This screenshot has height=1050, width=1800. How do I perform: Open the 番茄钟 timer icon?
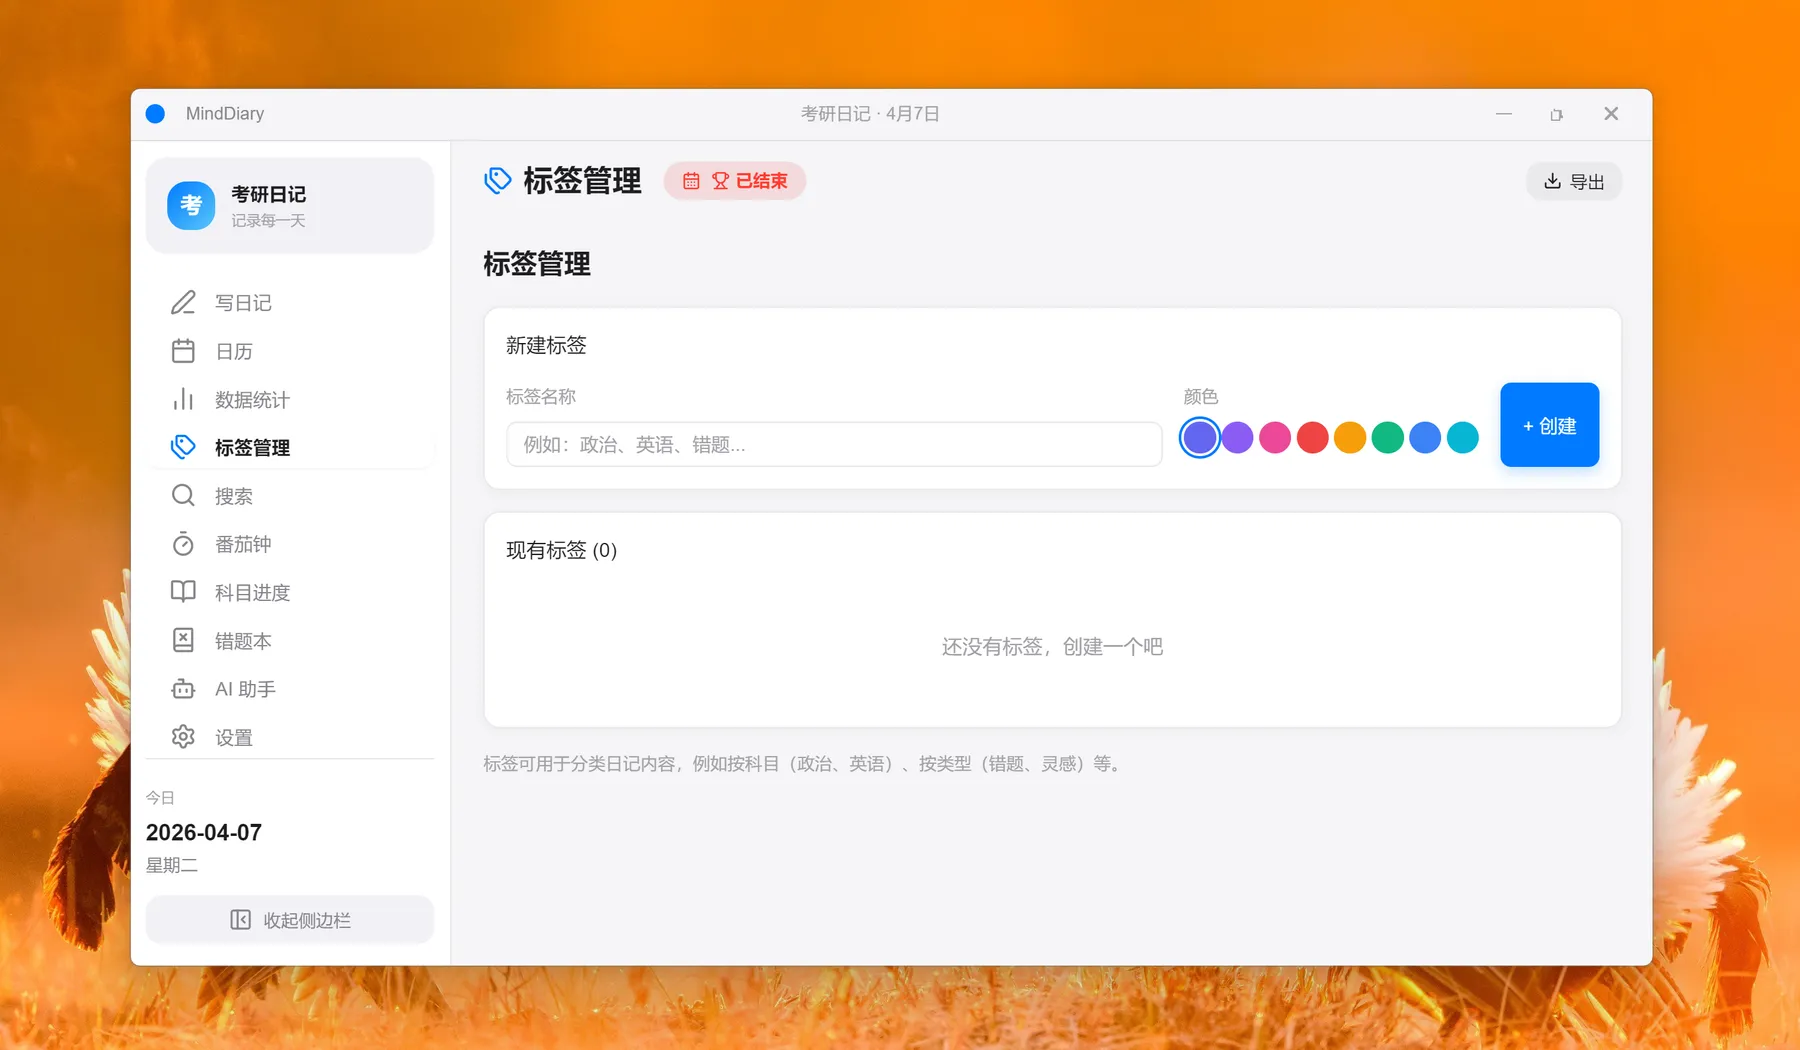click(183, 544)
